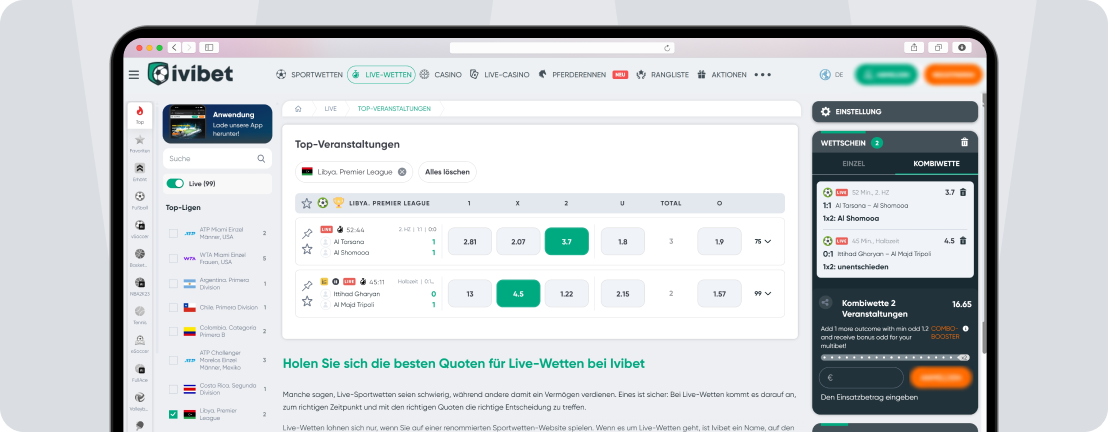The image size is (1108, 432).
Task: Click the trophy icon in league header
Action: click(x=338, y=203)
